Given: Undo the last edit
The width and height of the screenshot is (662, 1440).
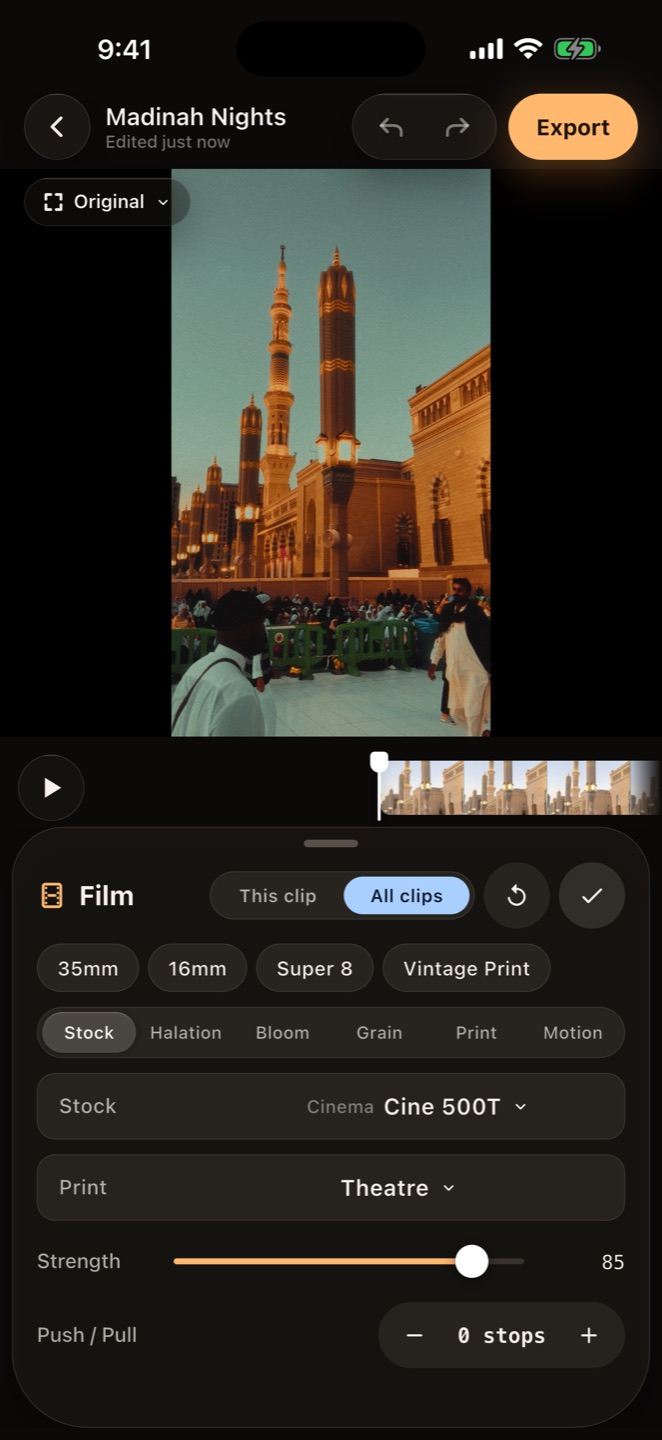Looking at the screenshot, I should (x=391, y=127).
